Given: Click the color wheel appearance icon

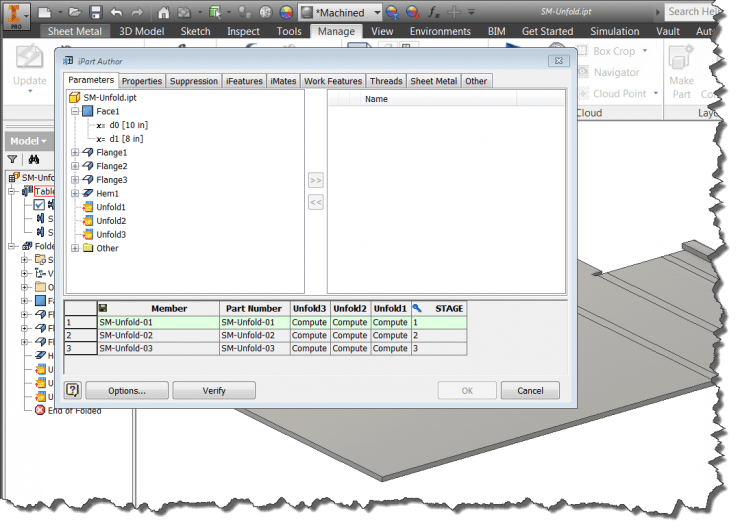Looking at the screenshot, I should click(x=286, y=12).
